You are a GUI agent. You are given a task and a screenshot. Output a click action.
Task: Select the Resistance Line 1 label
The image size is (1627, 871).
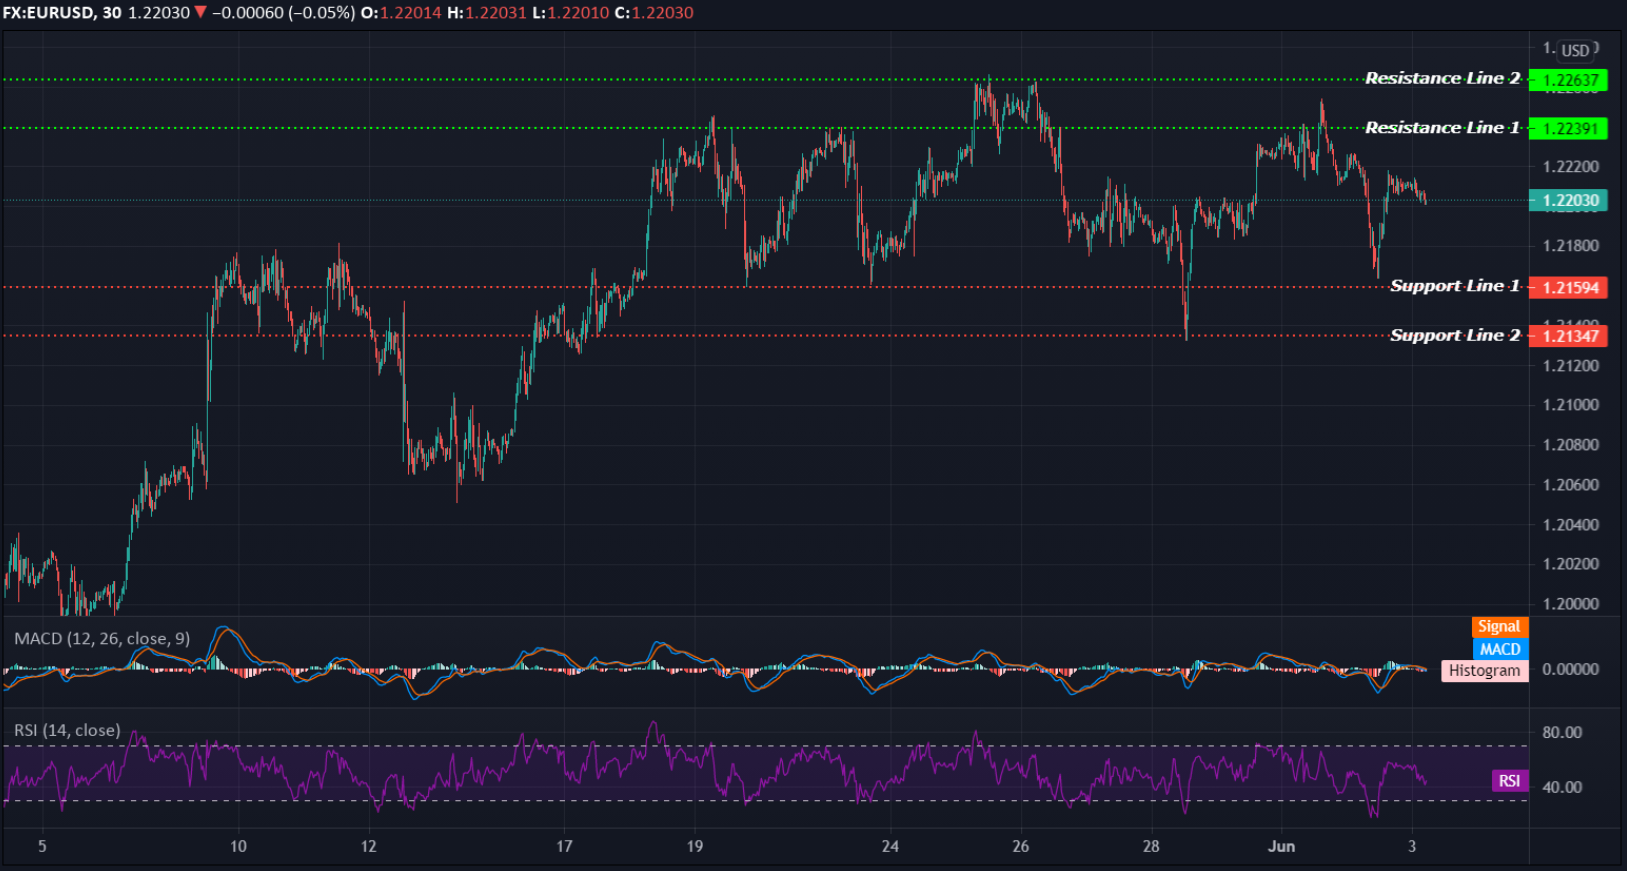[x=1442, y=127]
